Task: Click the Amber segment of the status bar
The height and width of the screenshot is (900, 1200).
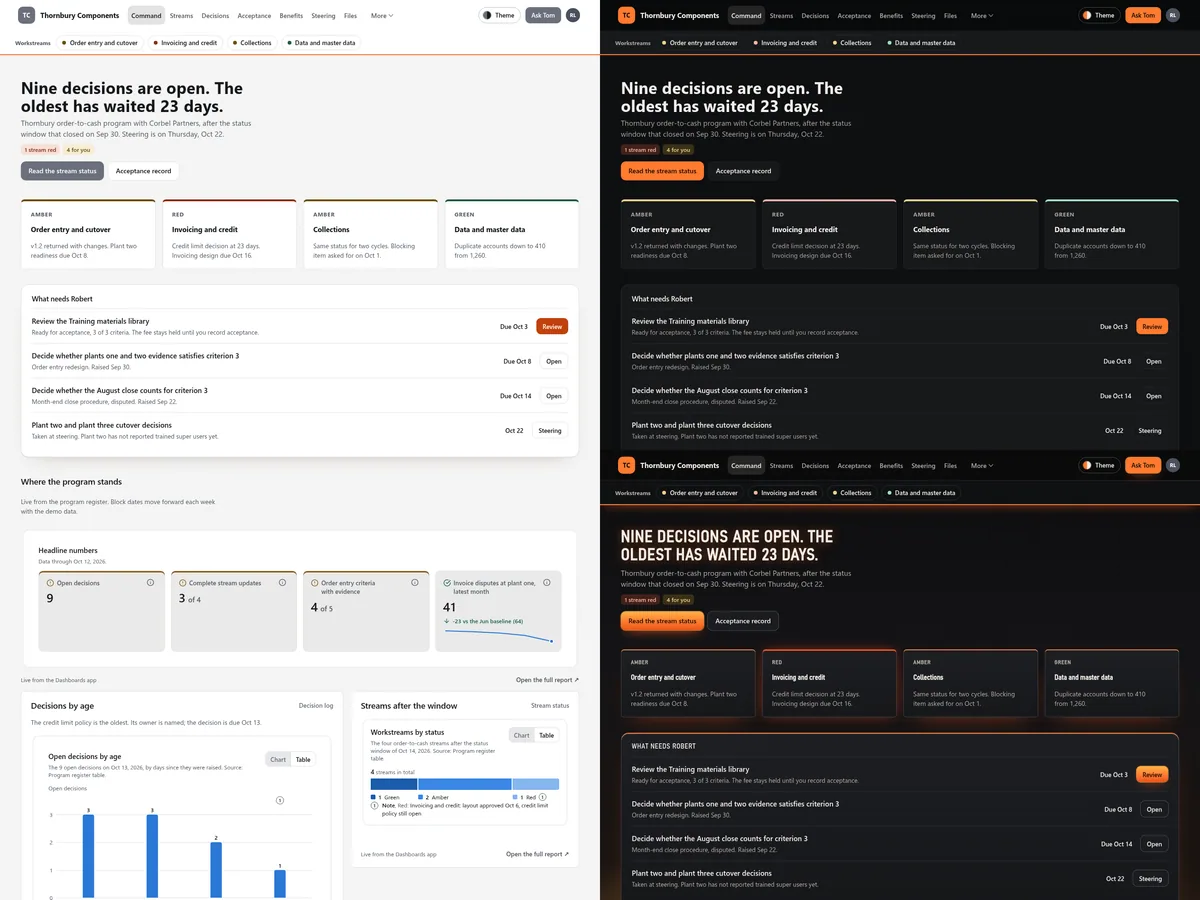Action: [465, 784]
